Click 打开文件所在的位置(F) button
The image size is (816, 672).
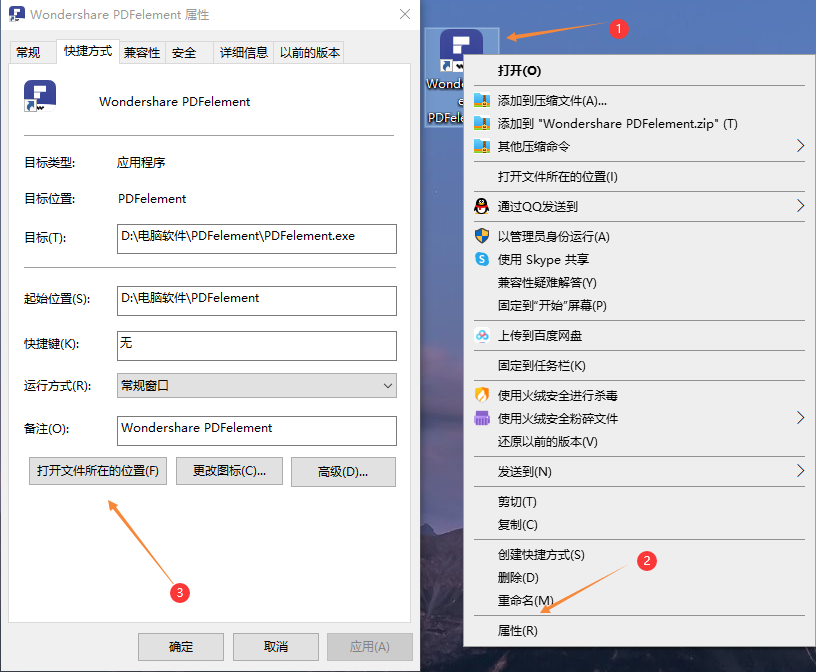coord(98,471)
